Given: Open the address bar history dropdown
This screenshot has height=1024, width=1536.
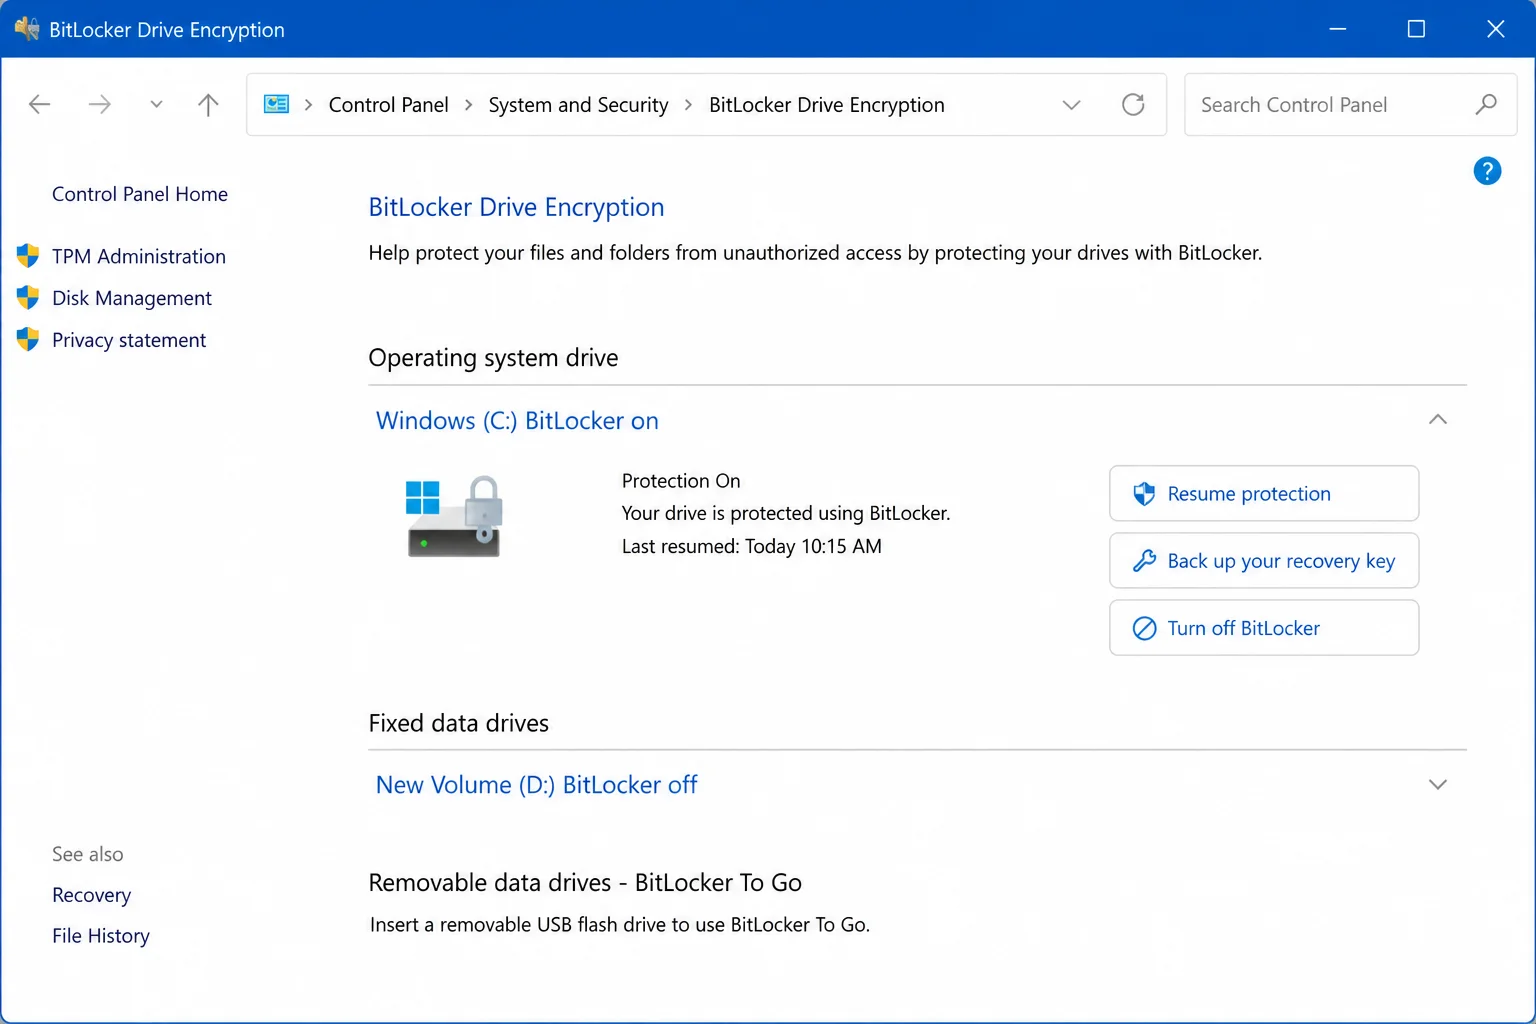Looking at the screenshot, I should click(x=1071, y=104).
